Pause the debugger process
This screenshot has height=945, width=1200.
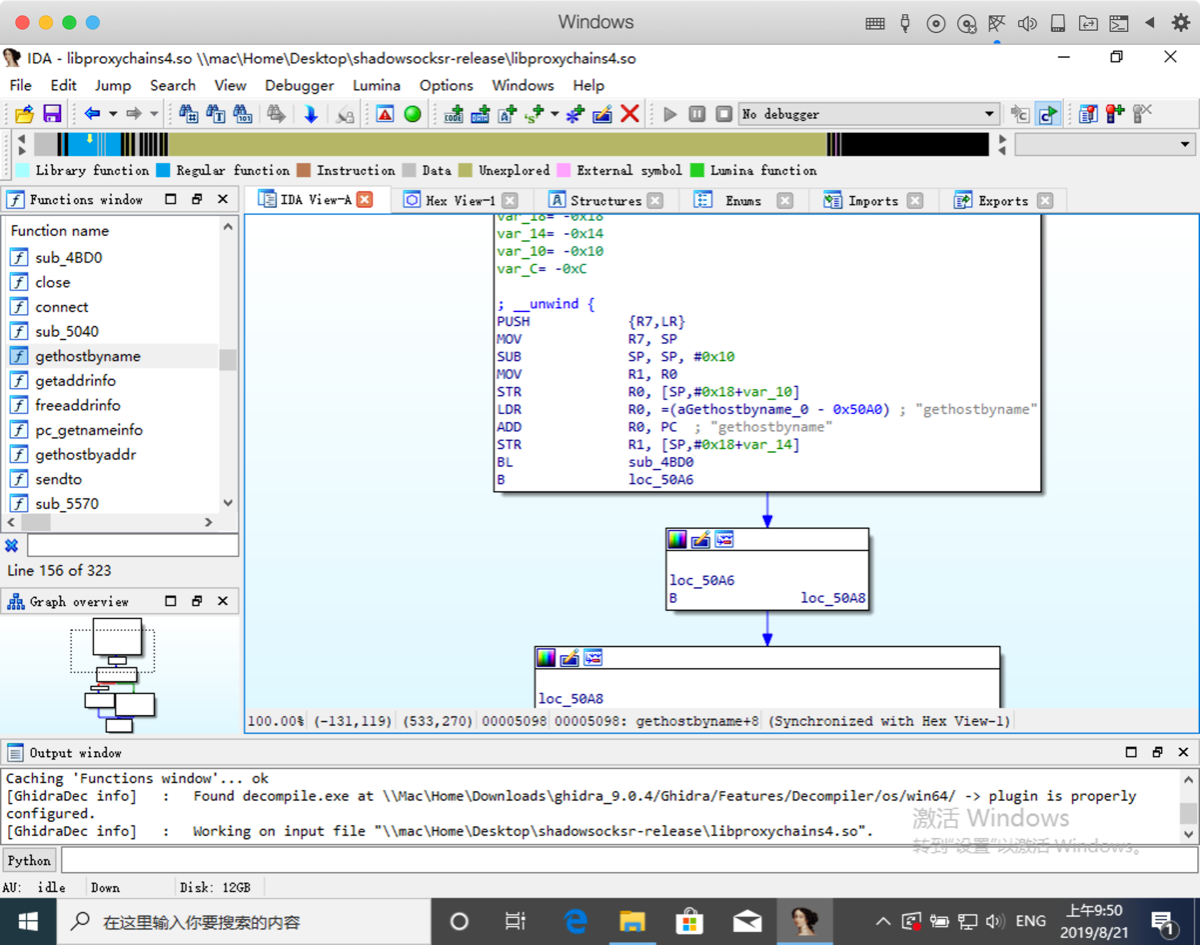pos(697,114)
